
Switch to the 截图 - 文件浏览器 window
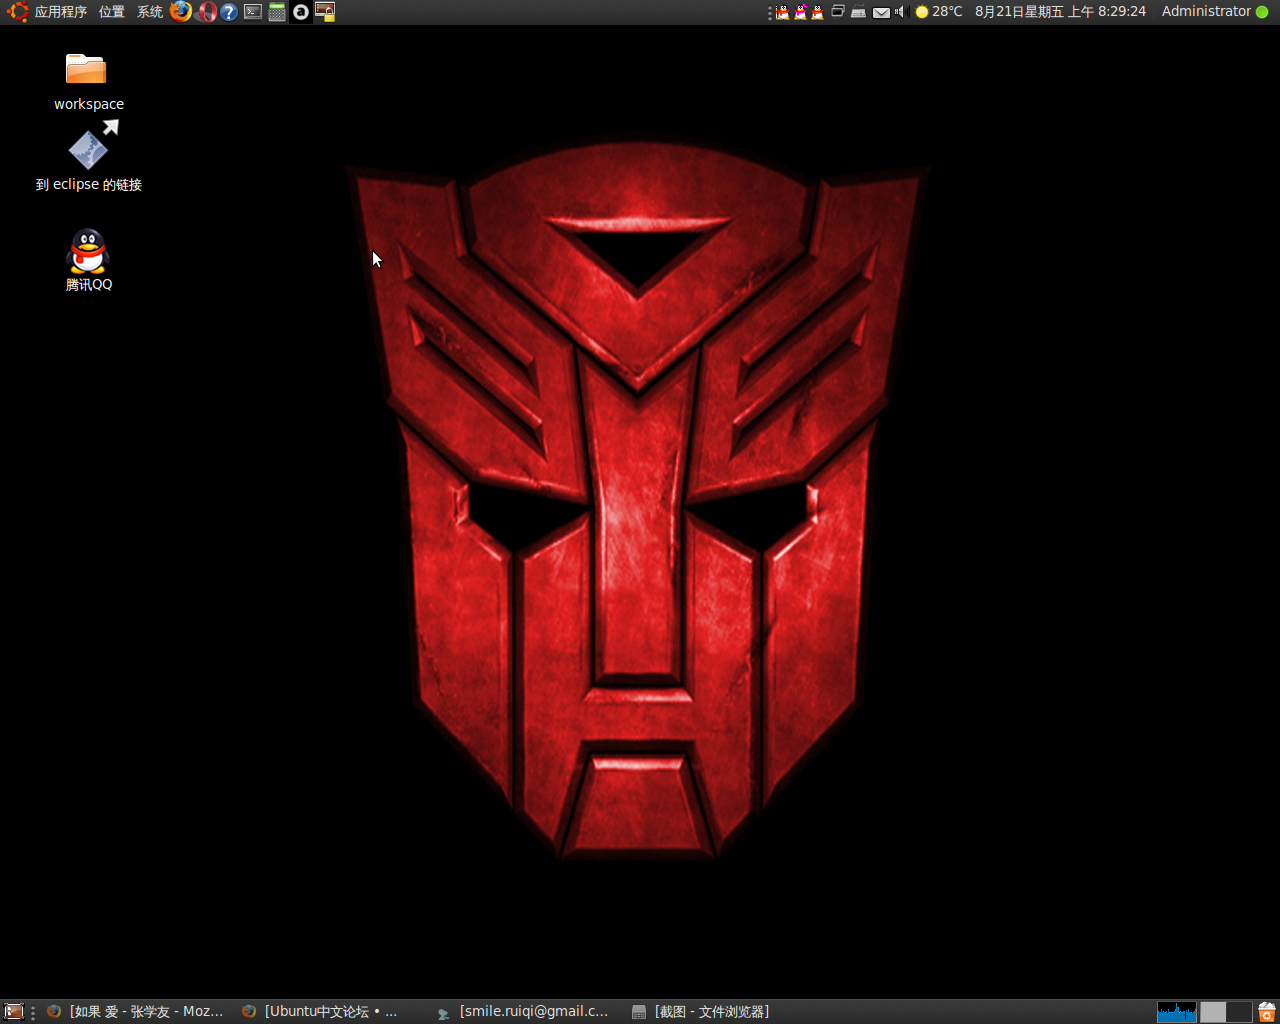tap(701, 1012)
